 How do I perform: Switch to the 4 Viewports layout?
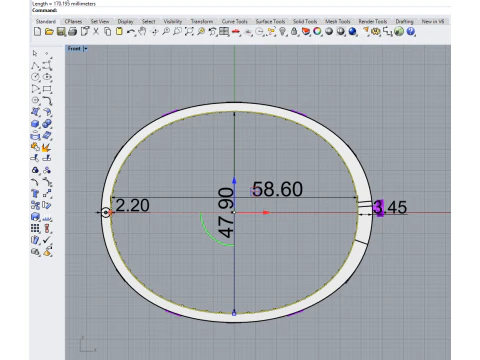(224, 32)
